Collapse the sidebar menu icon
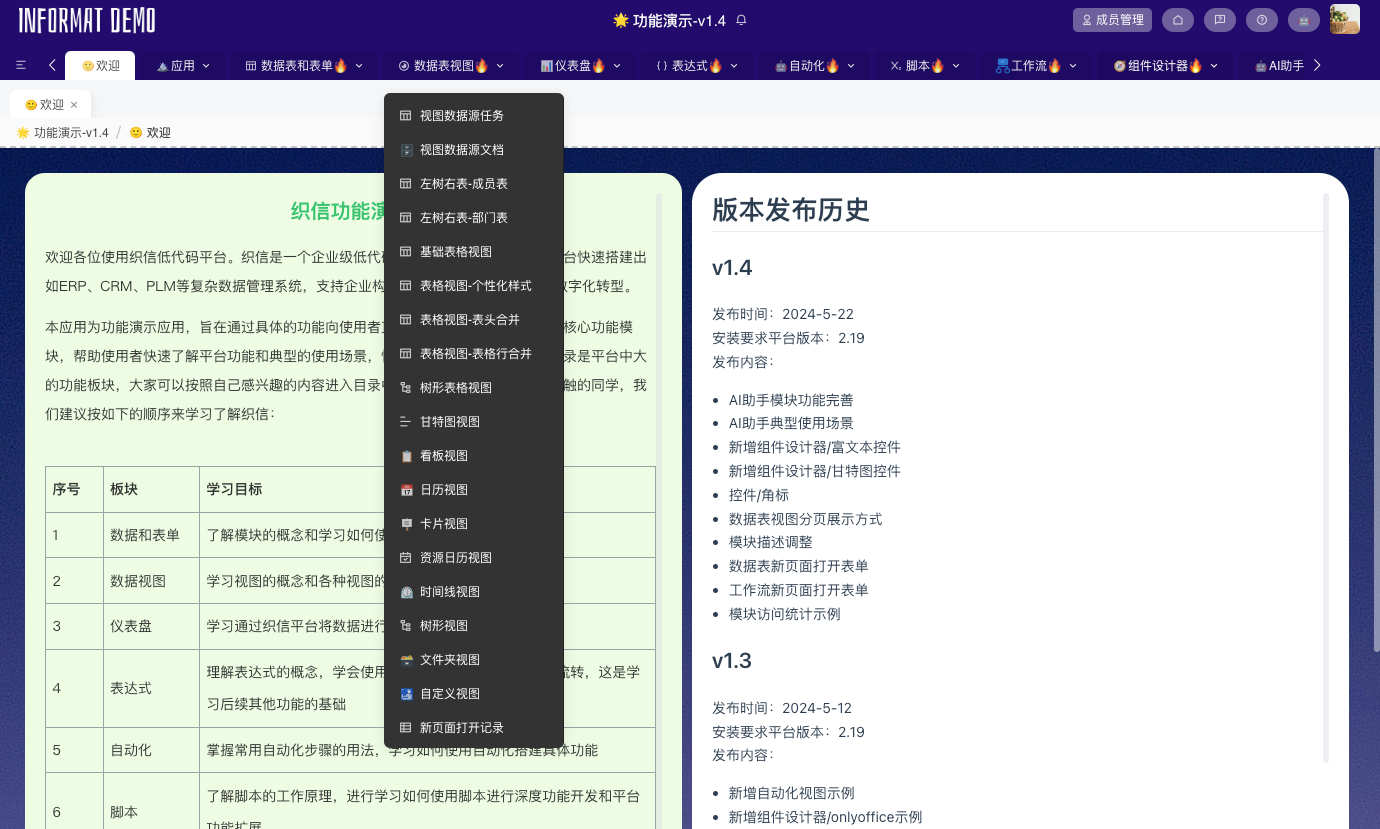 point(21,65)
